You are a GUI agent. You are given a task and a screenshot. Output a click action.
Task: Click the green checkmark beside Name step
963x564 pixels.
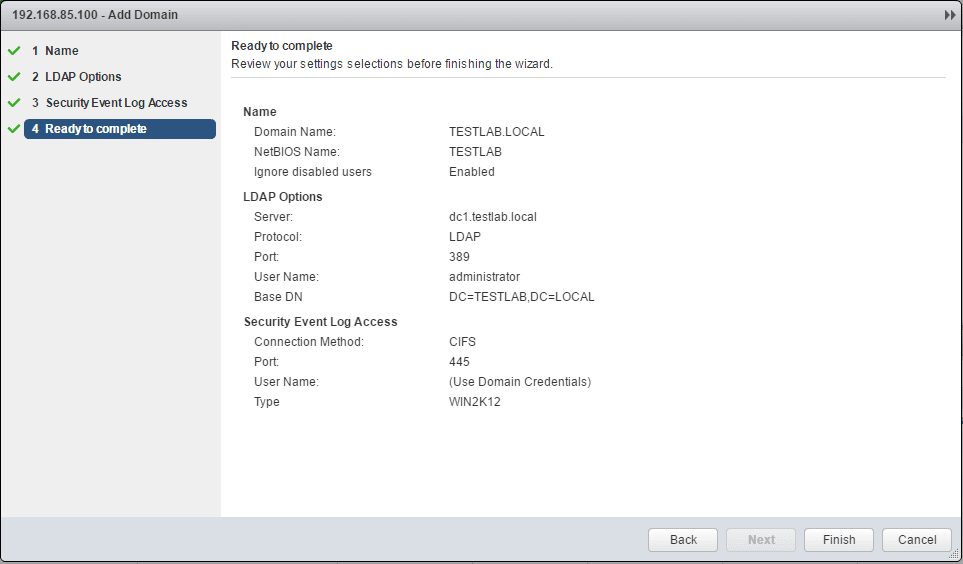[x=13, y=51]
